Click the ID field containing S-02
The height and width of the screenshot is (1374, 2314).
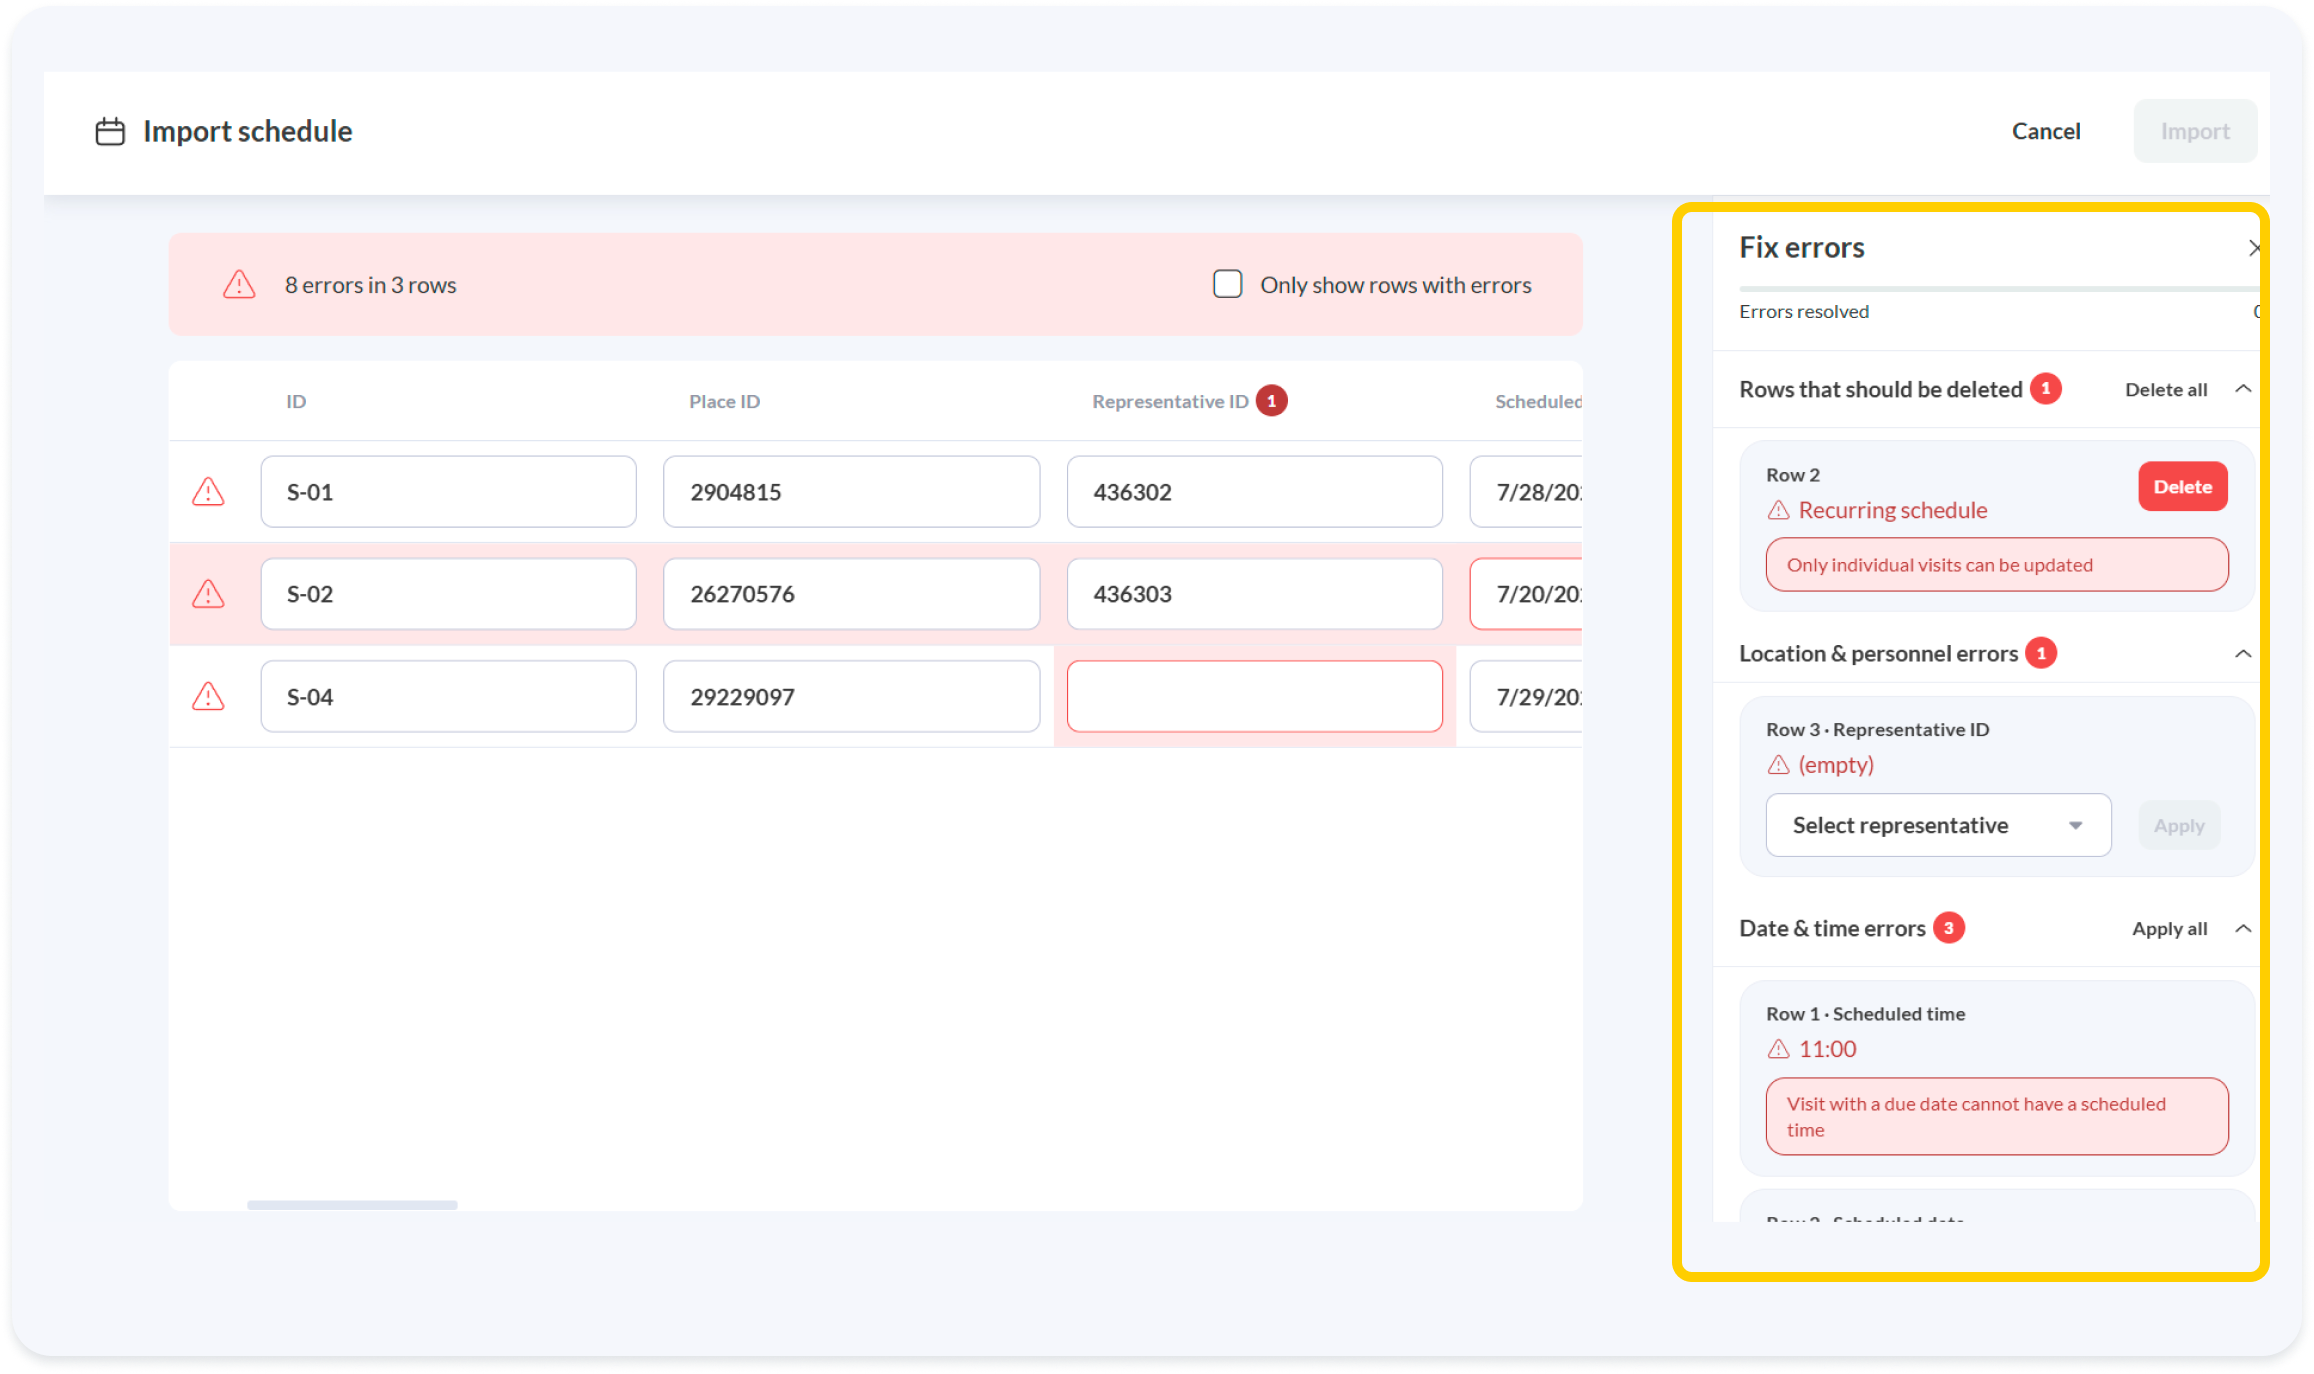448,593
